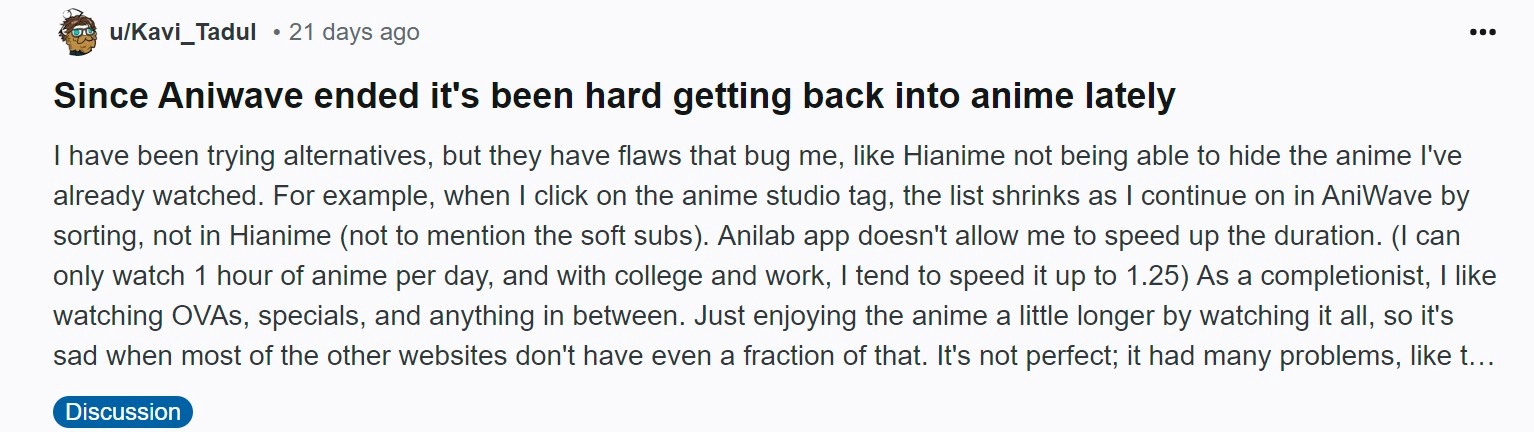Click the "21 days ago" timestamp
1534x432 pixels.
353,33
